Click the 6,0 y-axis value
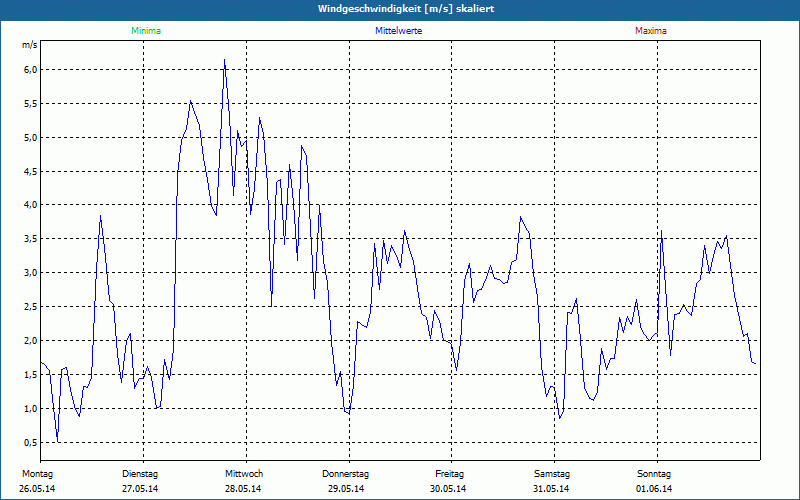Viewport: 800px width, 500px height. click(x=31, y=69)
